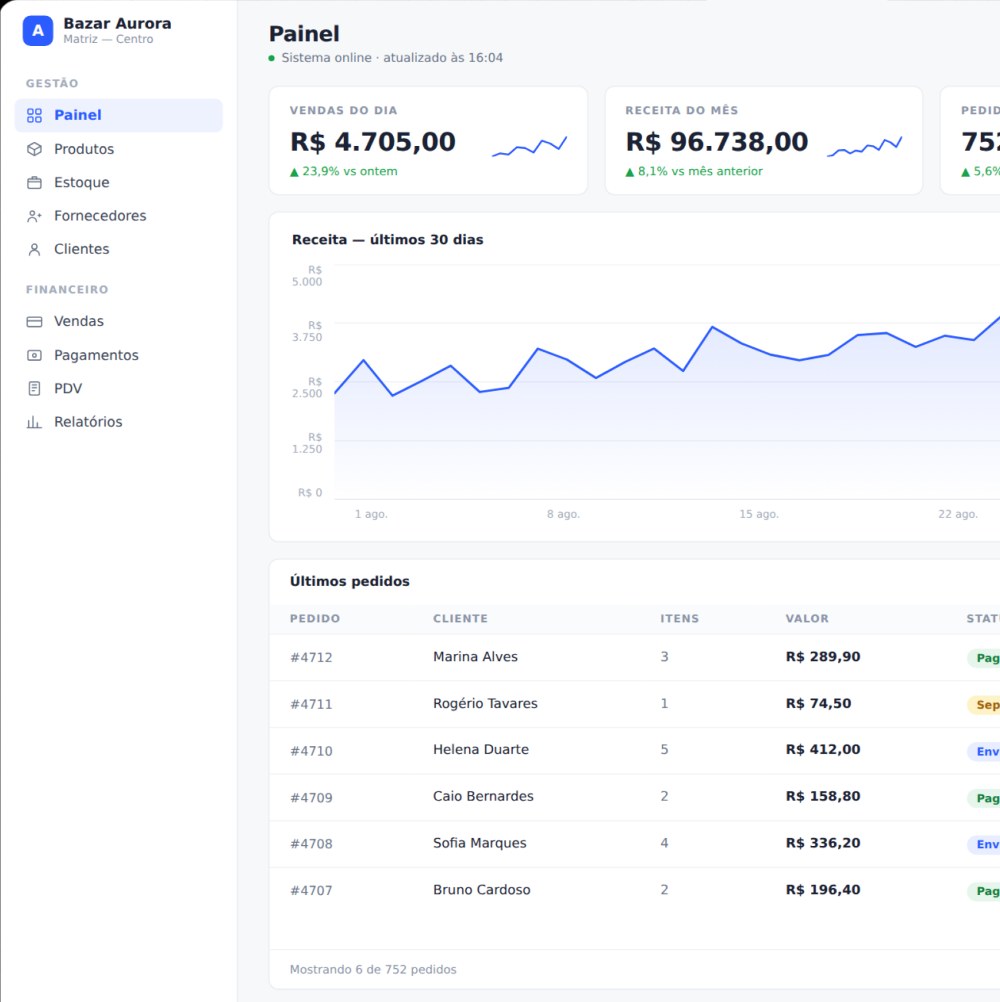Image resolution: width=1000 pixels, height=1002 pixels.
Task: Click the Relatórios bar chart icon
Action: [35, 422]
